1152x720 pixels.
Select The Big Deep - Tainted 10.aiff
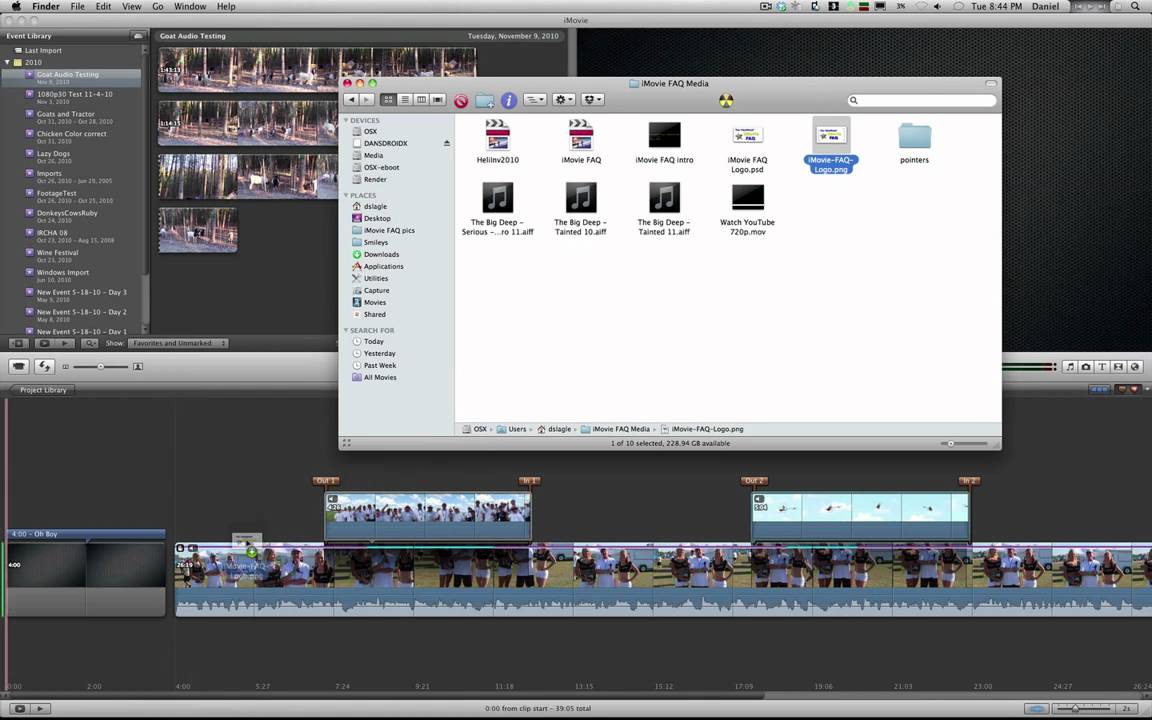(x=580, y=209)
